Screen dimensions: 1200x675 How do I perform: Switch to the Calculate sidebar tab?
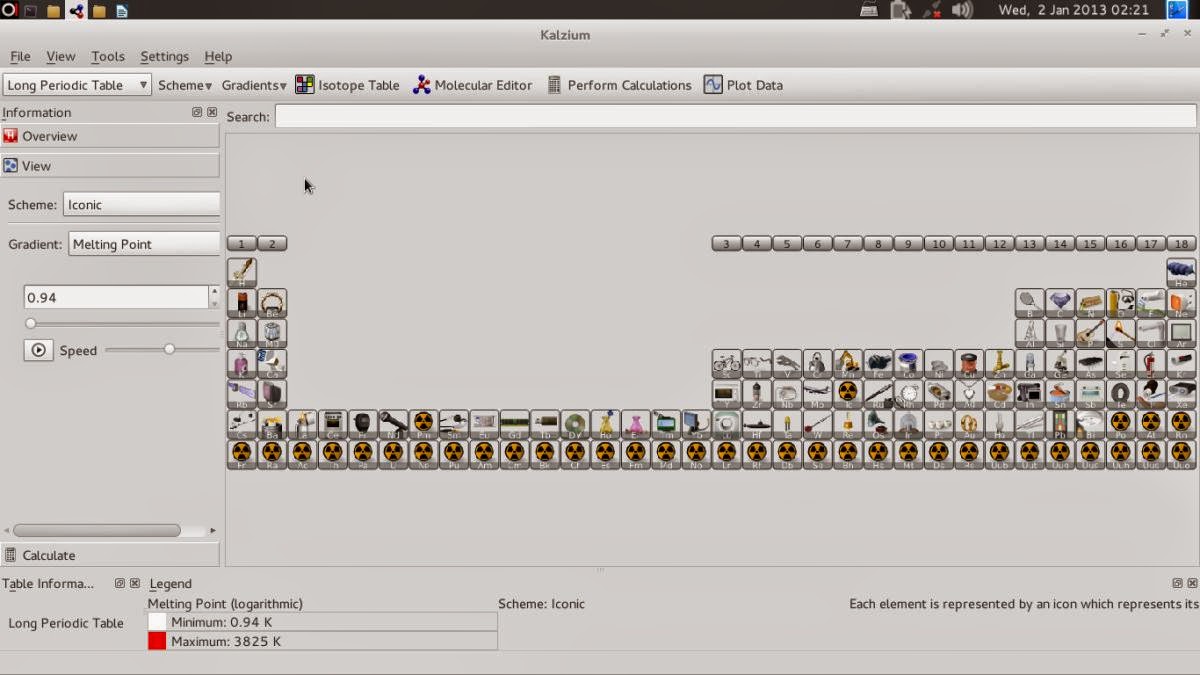click(x=110, y=555)
